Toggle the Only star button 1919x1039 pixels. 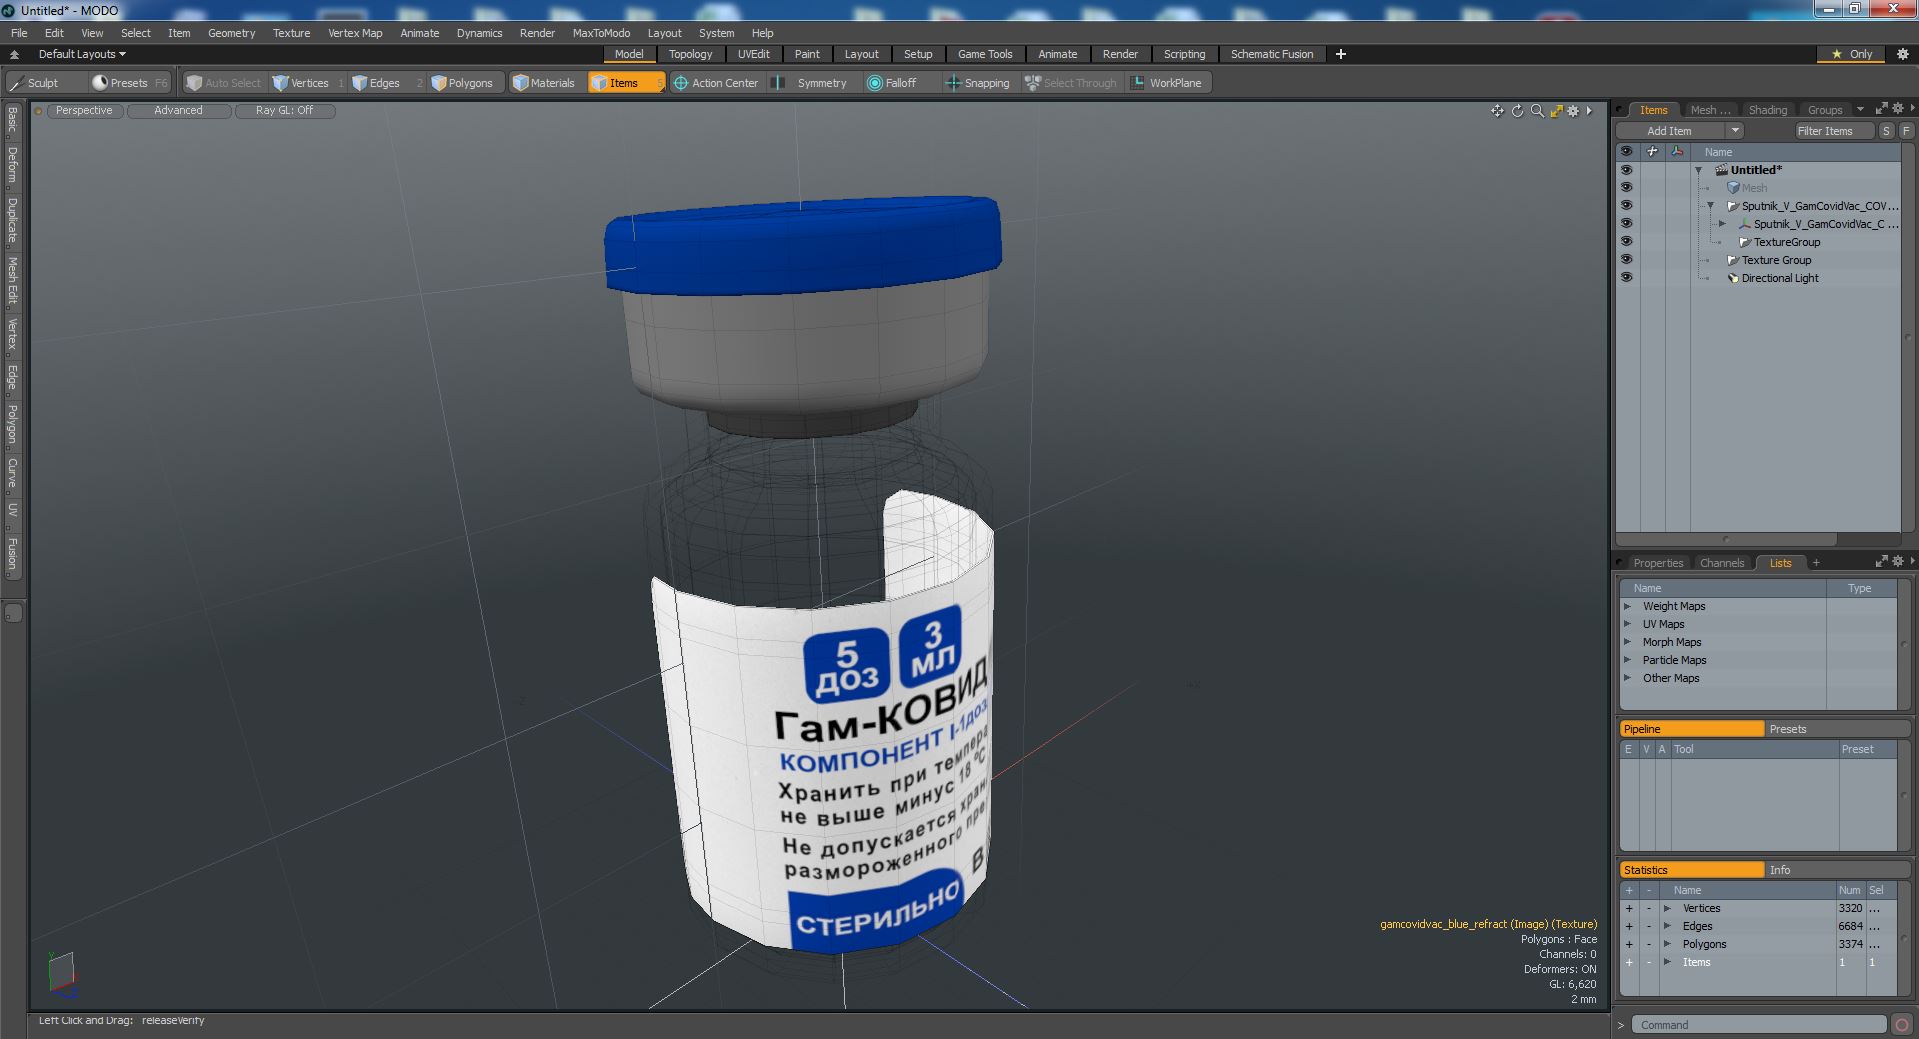point(1851,54)
